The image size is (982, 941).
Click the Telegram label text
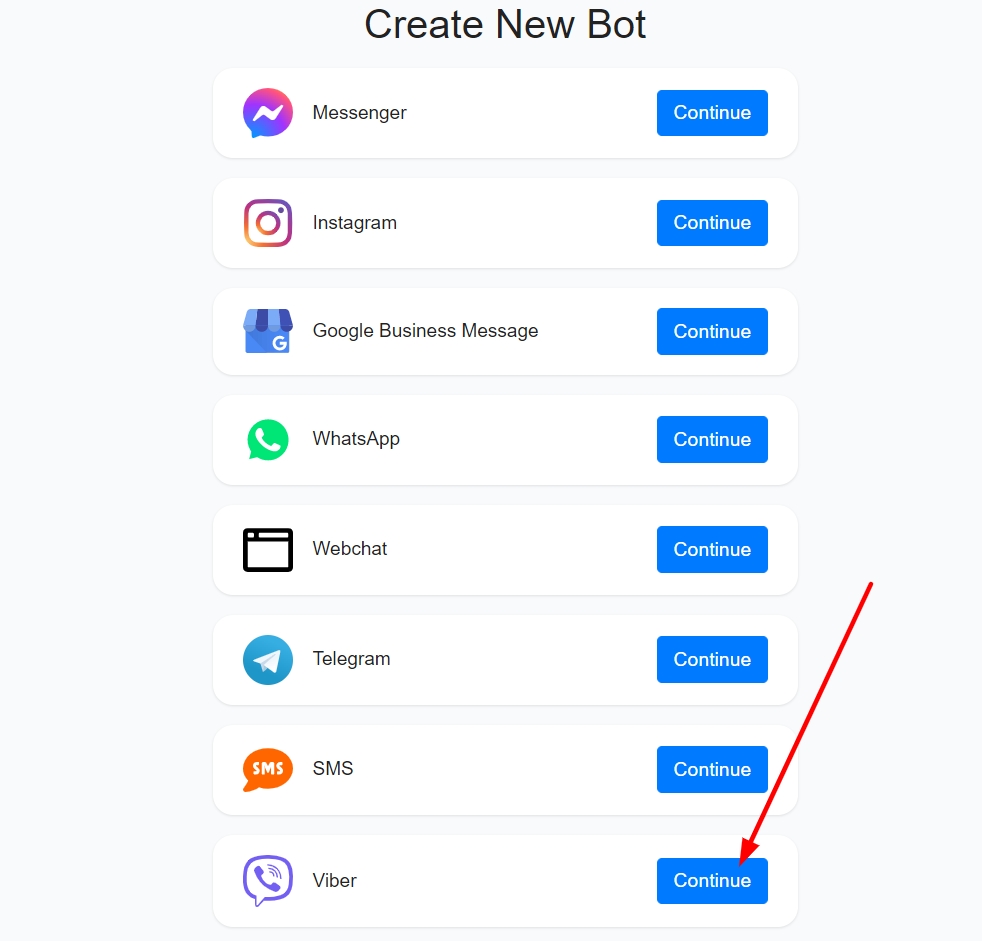(351, 659)
